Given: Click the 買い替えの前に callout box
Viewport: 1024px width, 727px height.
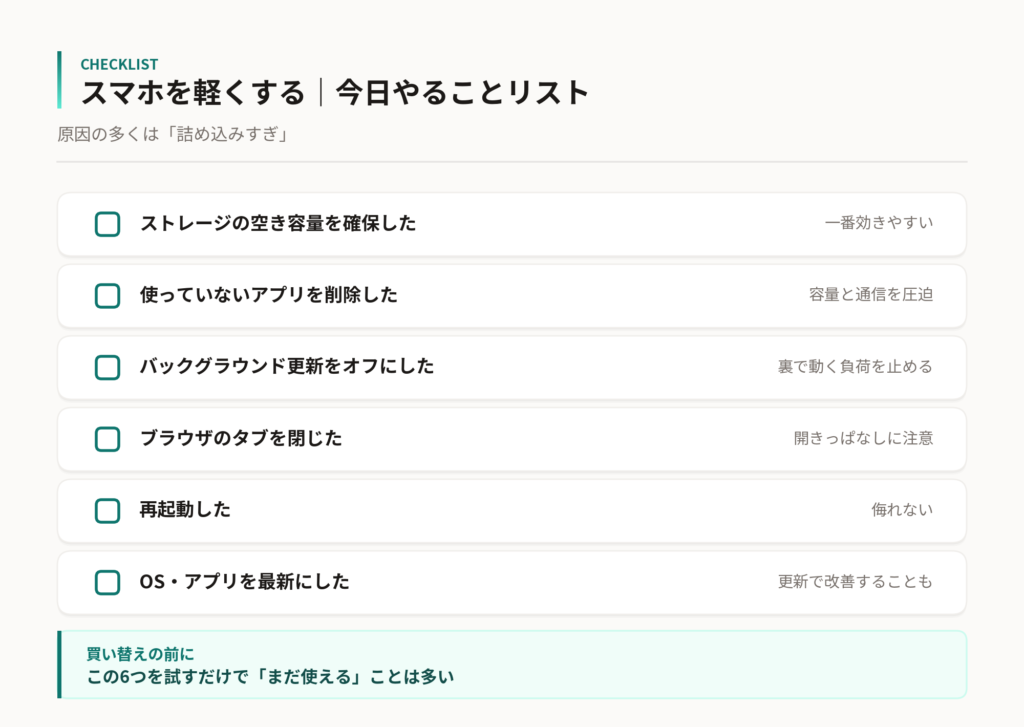Looking at the screenshot, I should pos(512,664).
